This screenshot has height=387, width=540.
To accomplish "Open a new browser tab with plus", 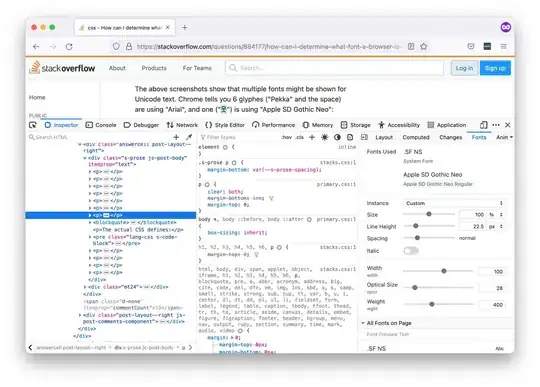I will [x=185, y=27].
